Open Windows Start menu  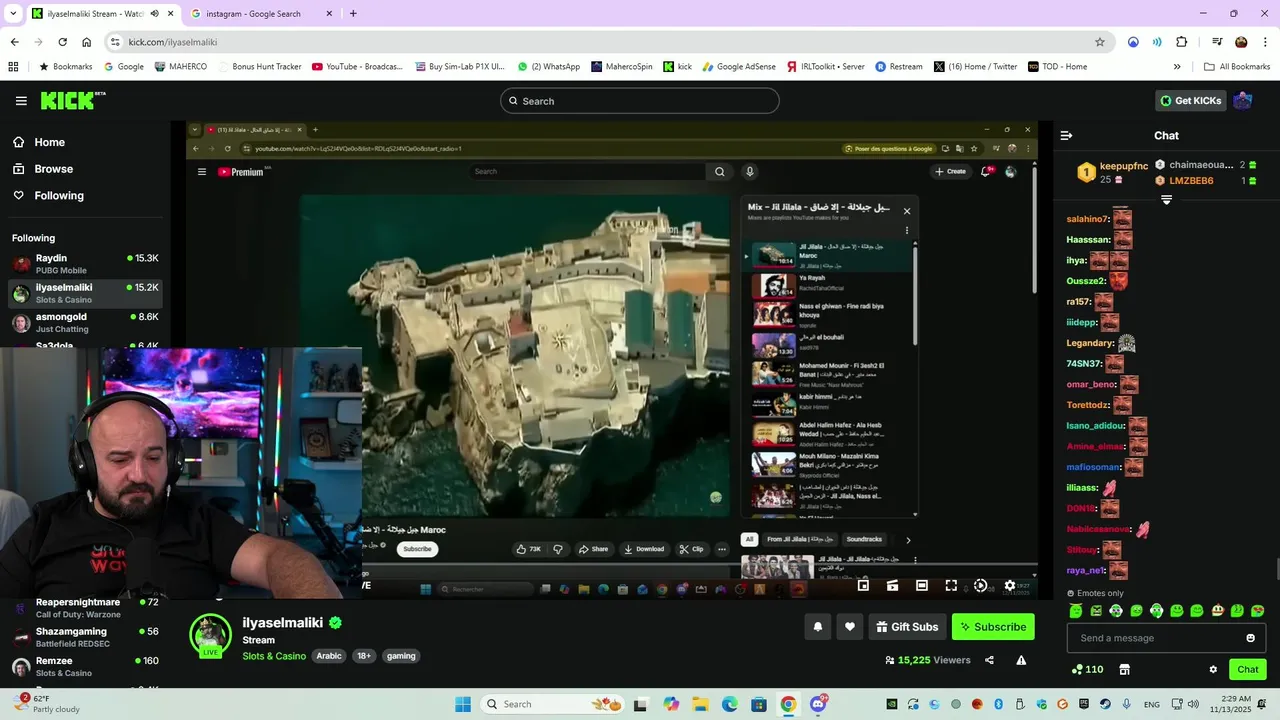(463, 704)
